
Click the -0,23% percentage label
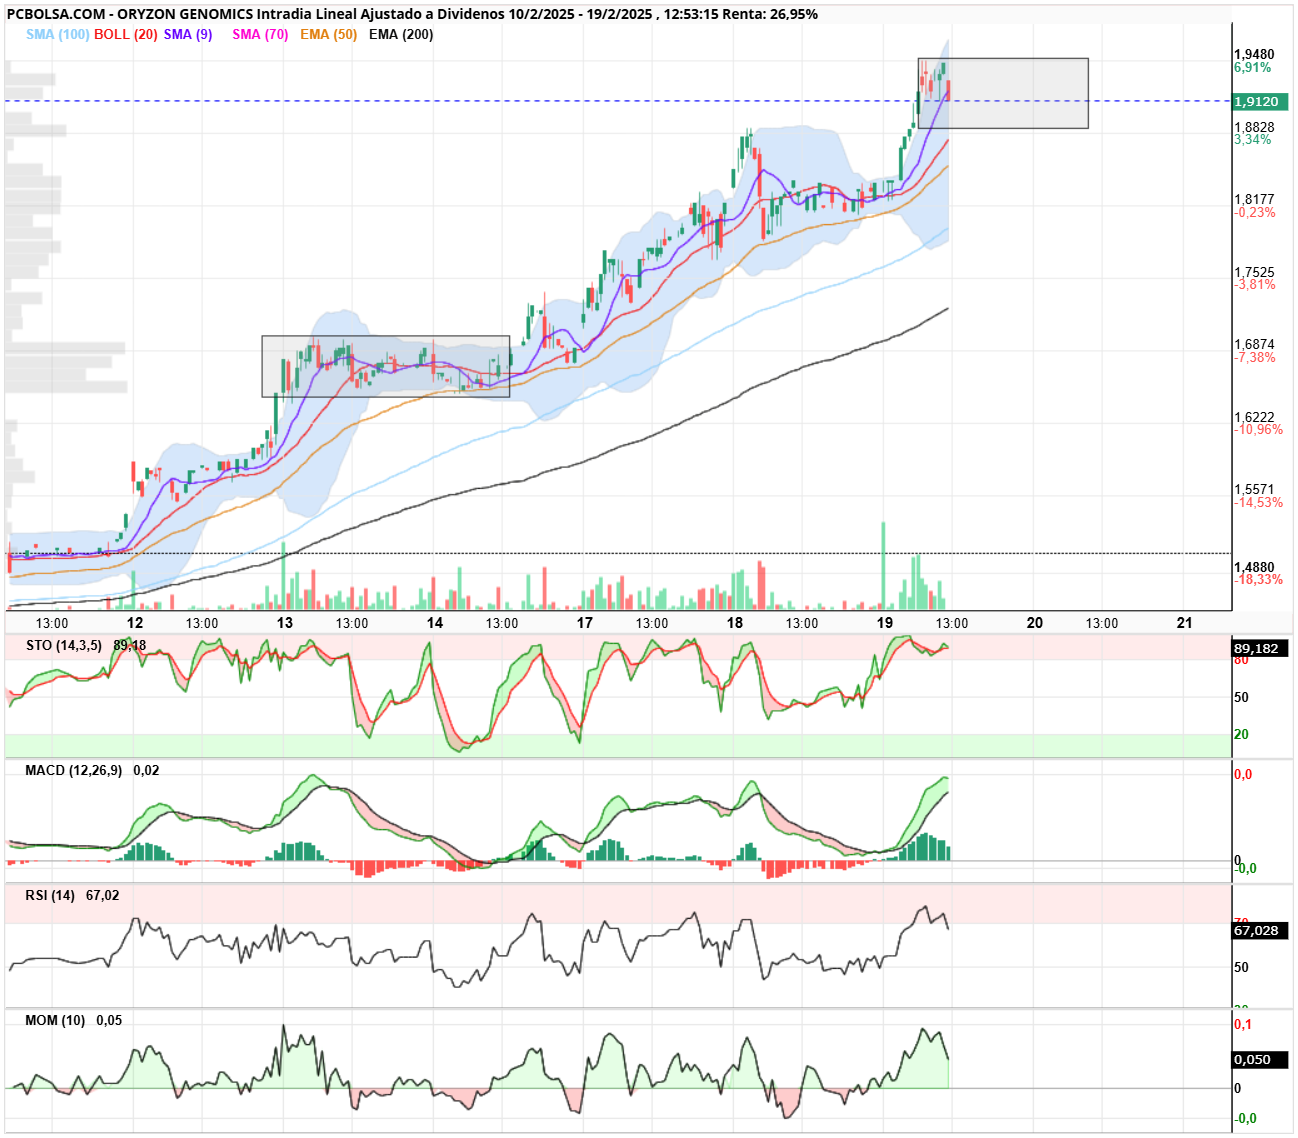tap(1255, 212)
